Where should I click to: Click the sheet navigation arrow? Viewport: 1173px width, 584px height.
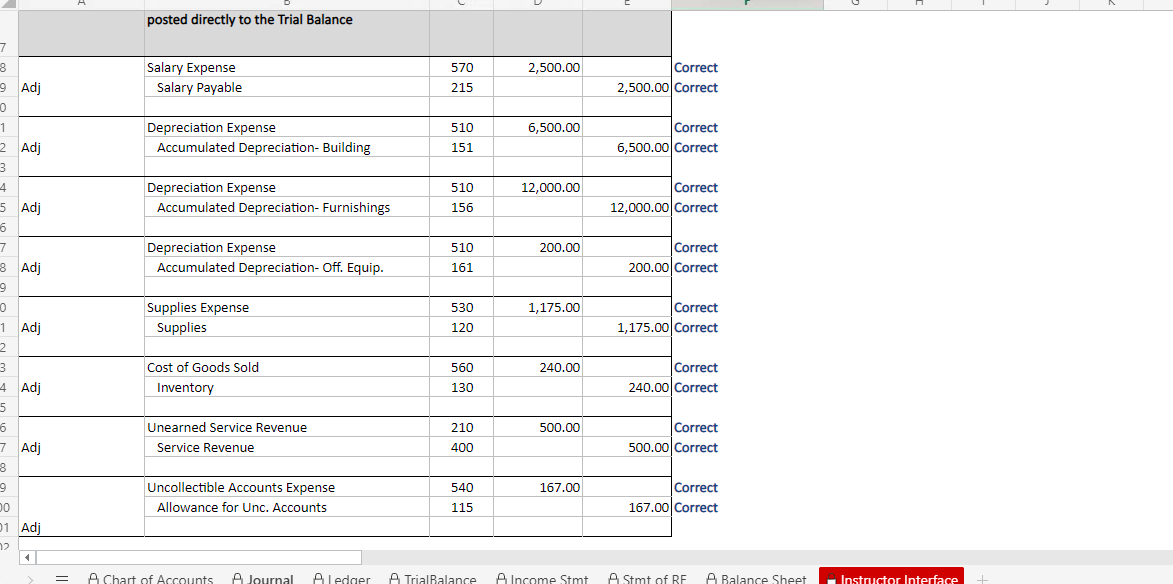click(x=27, y=557)
